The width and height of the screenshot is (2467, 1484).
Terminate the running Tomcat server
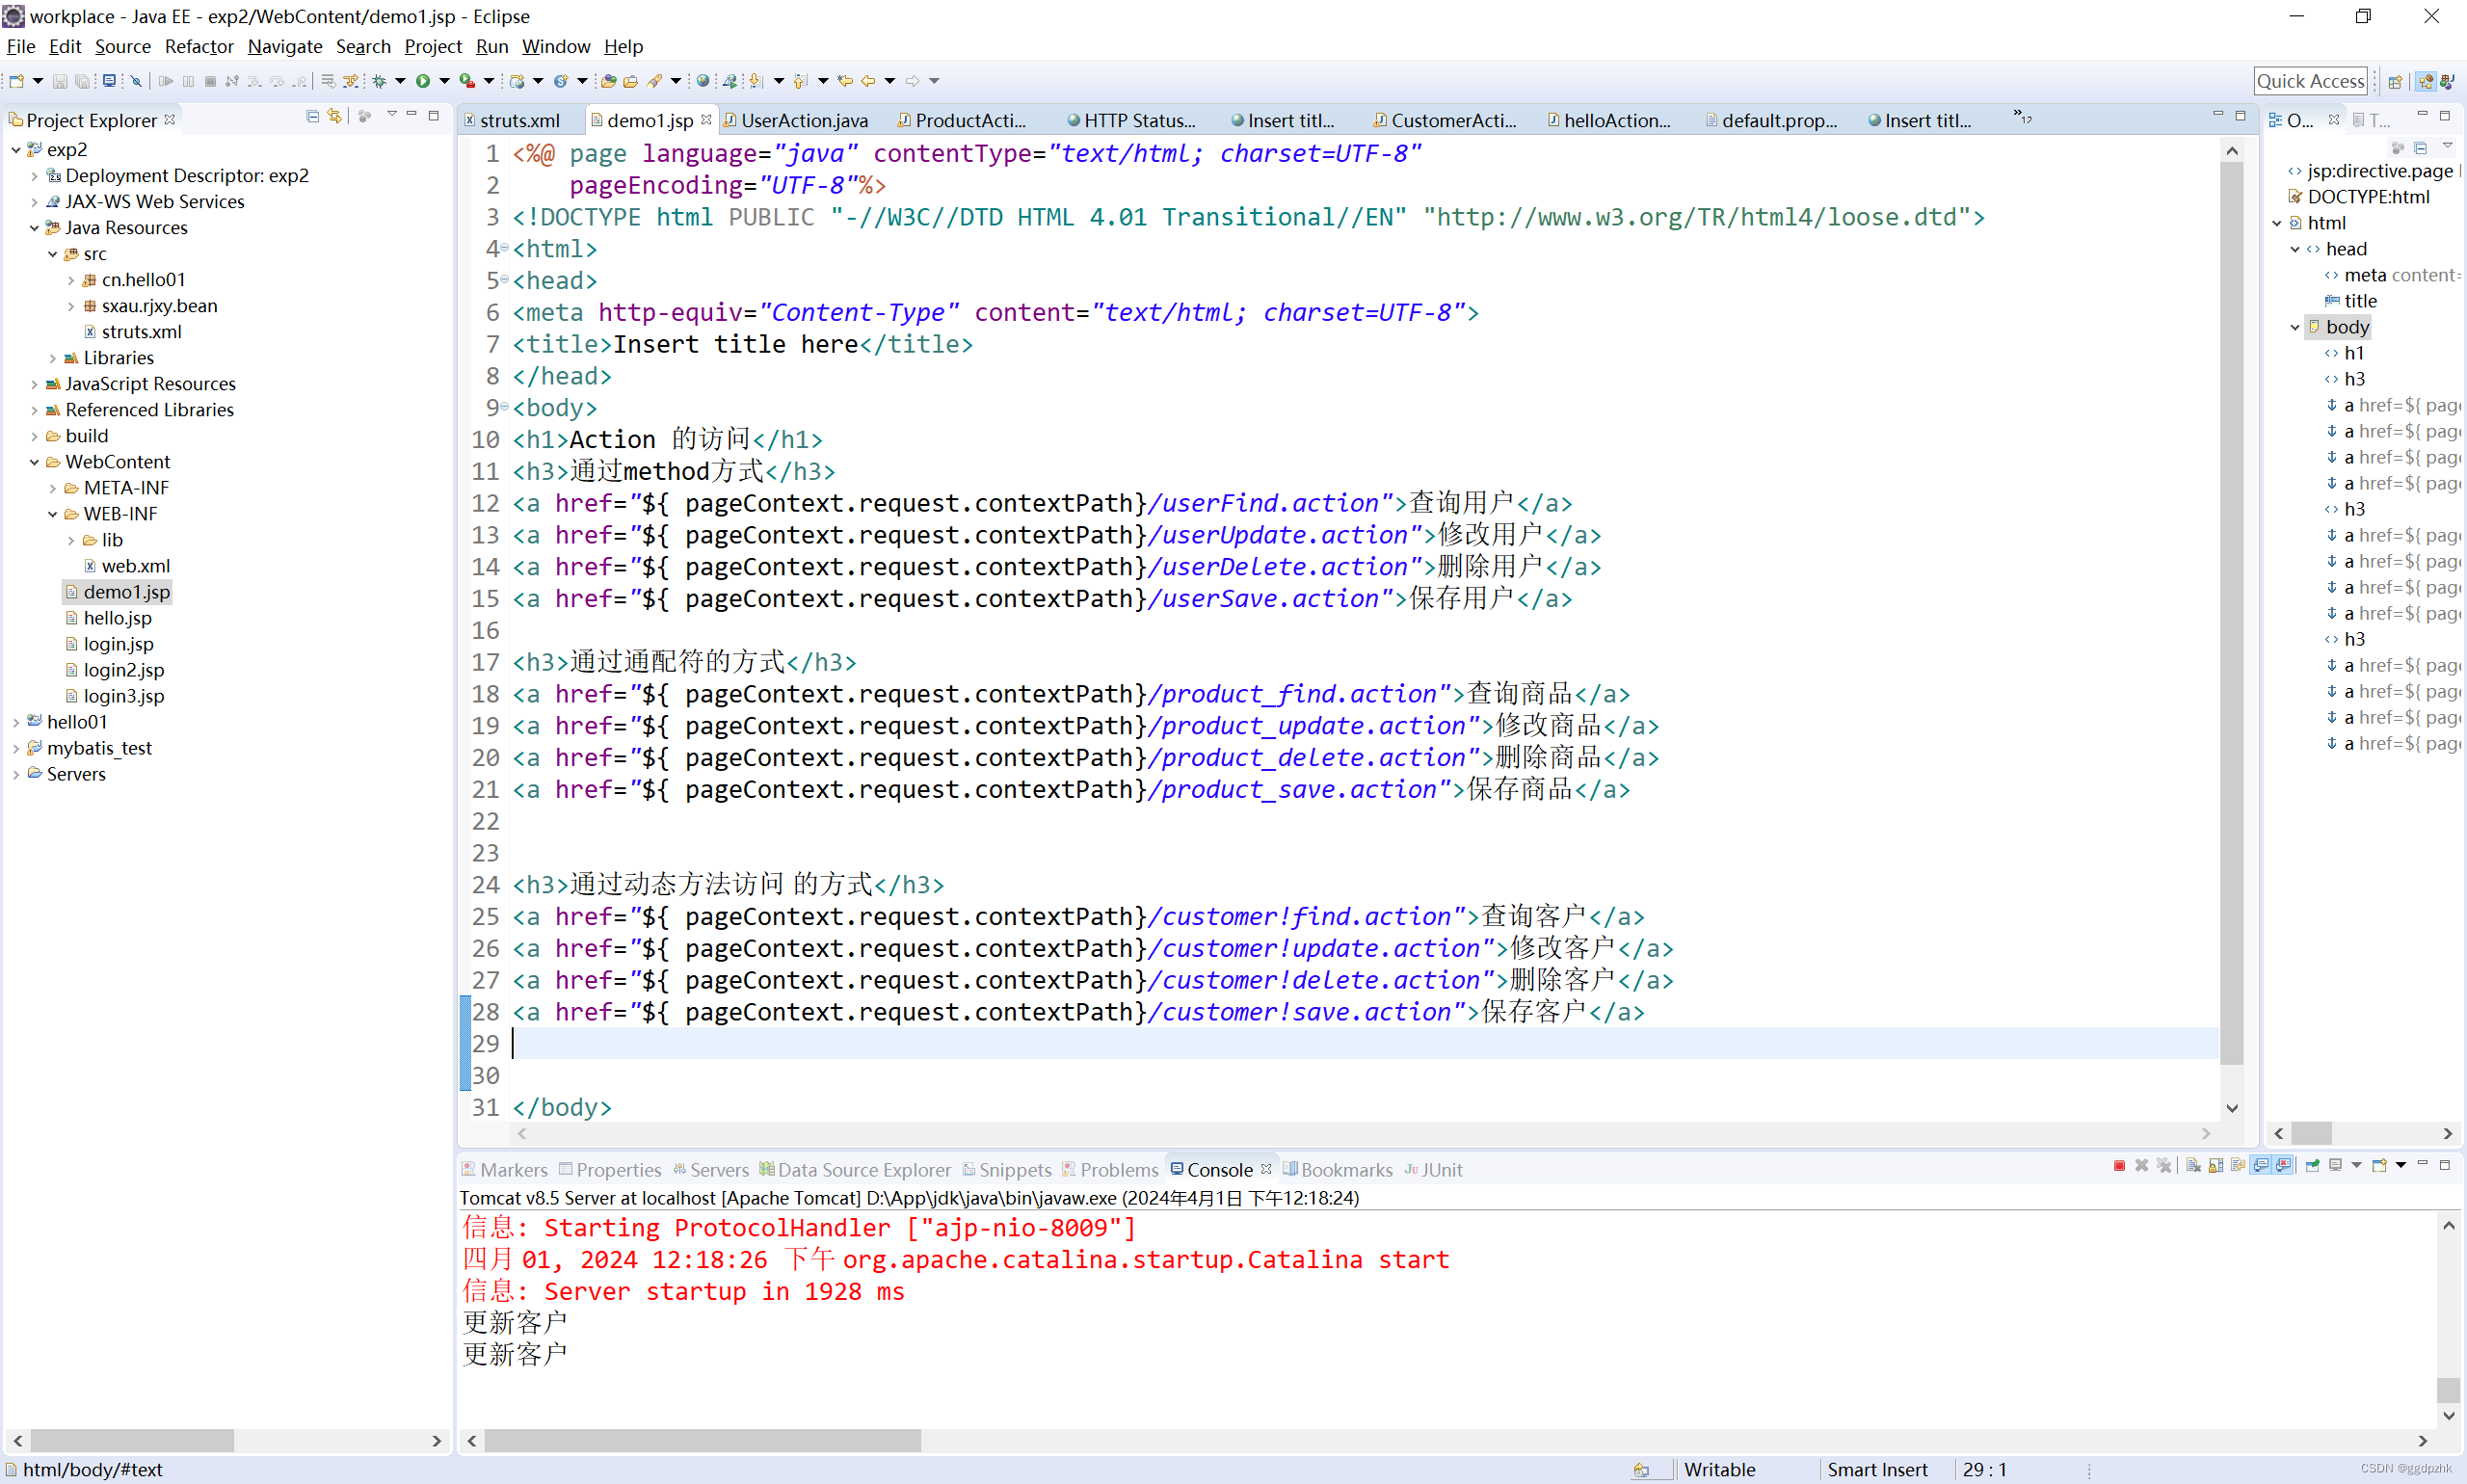pos(2119,1166)
